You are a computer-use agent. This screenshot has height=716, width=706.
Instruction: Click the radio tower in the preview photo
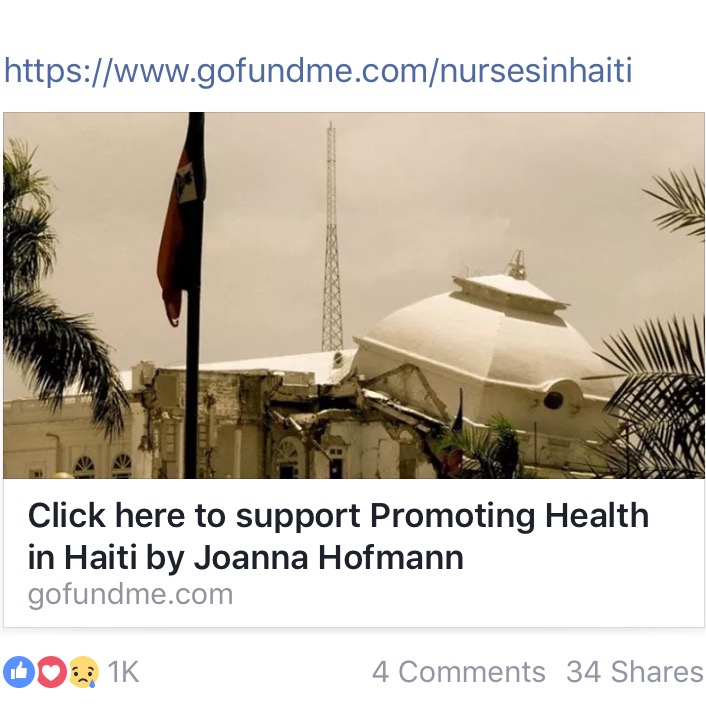click(x=332, y=237)
